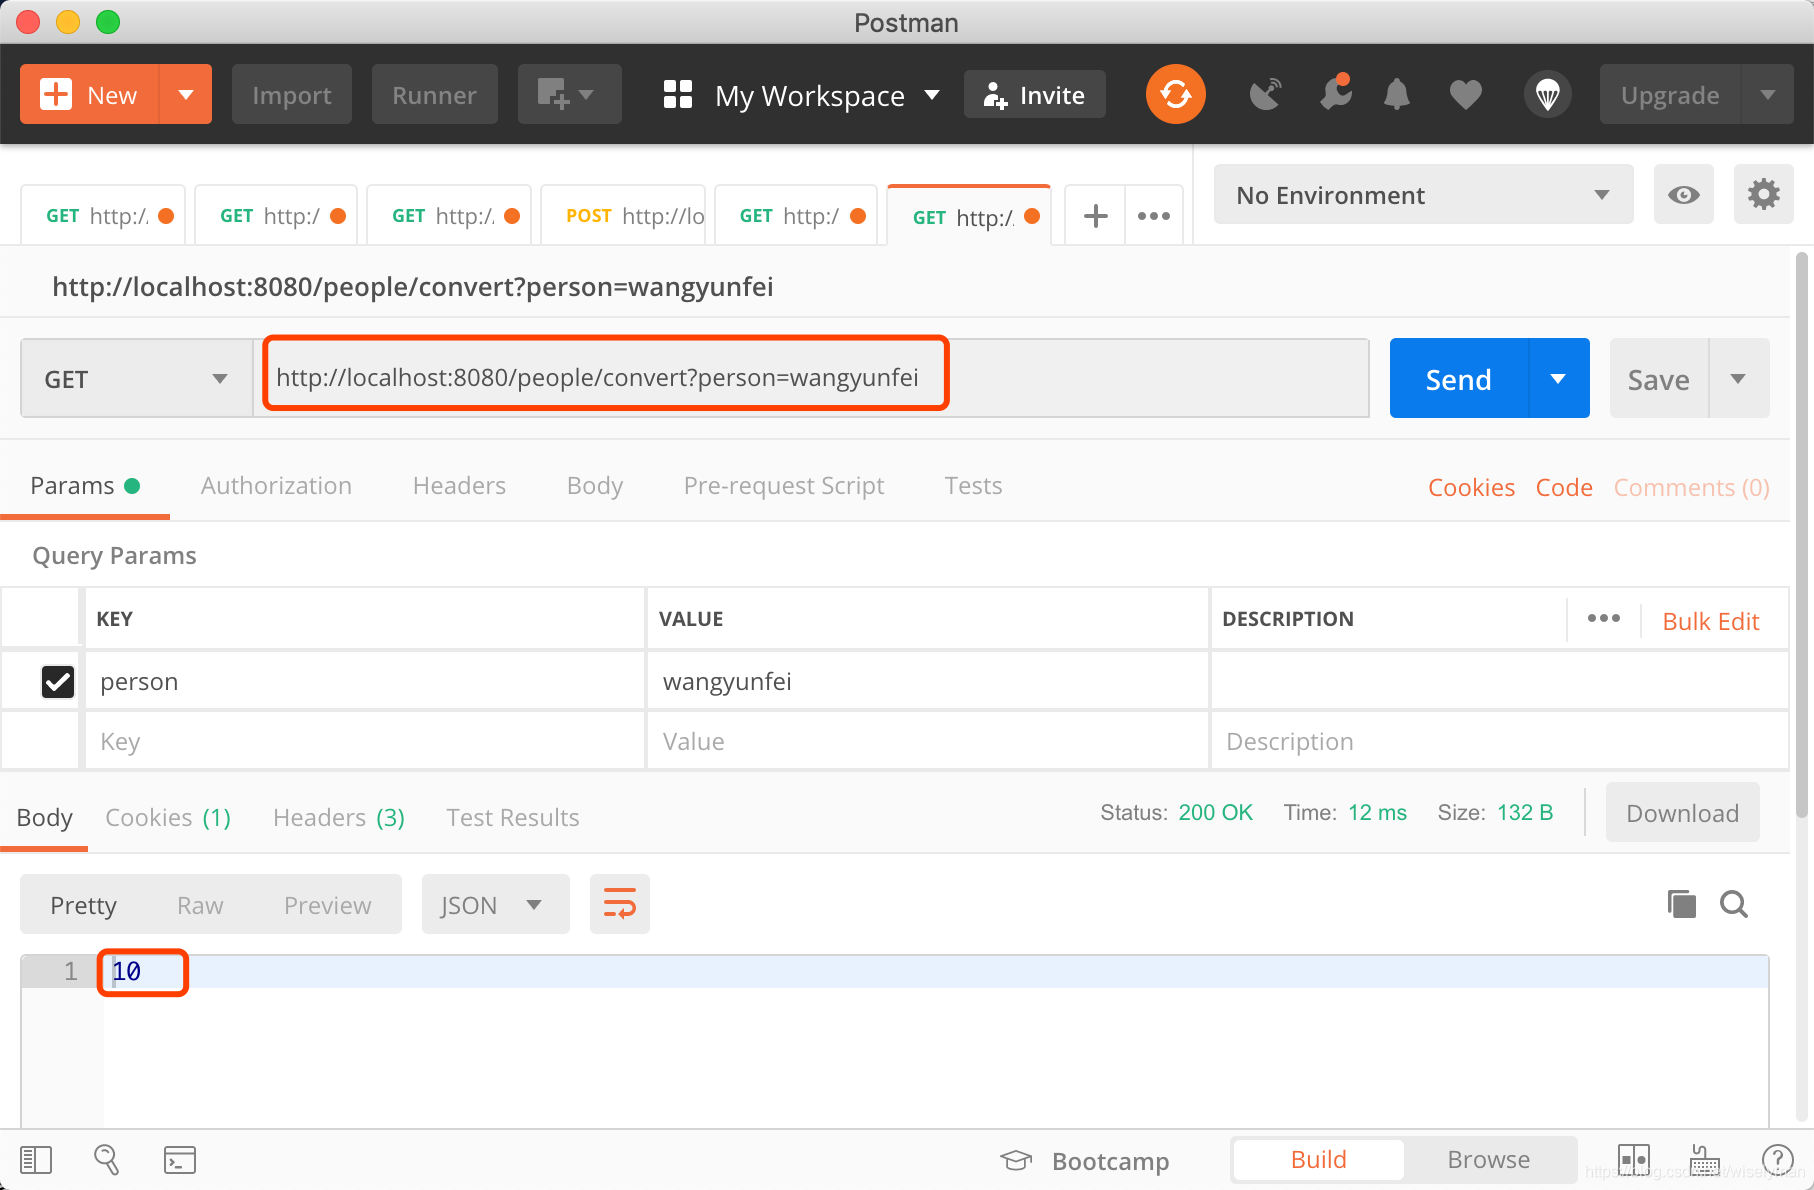The height and width of the screenshot is (1190, 1814).
Task: Open the user avatar icon
Action: click(1547, 95)
